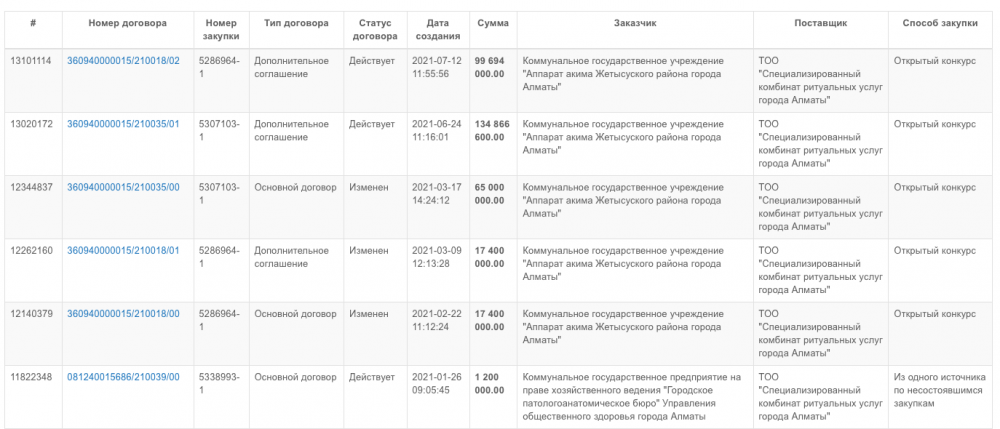Click the "Дата создания" column header
This screenshot has height=429, width=1000.
pyautogui.click(x=437, y=28)
